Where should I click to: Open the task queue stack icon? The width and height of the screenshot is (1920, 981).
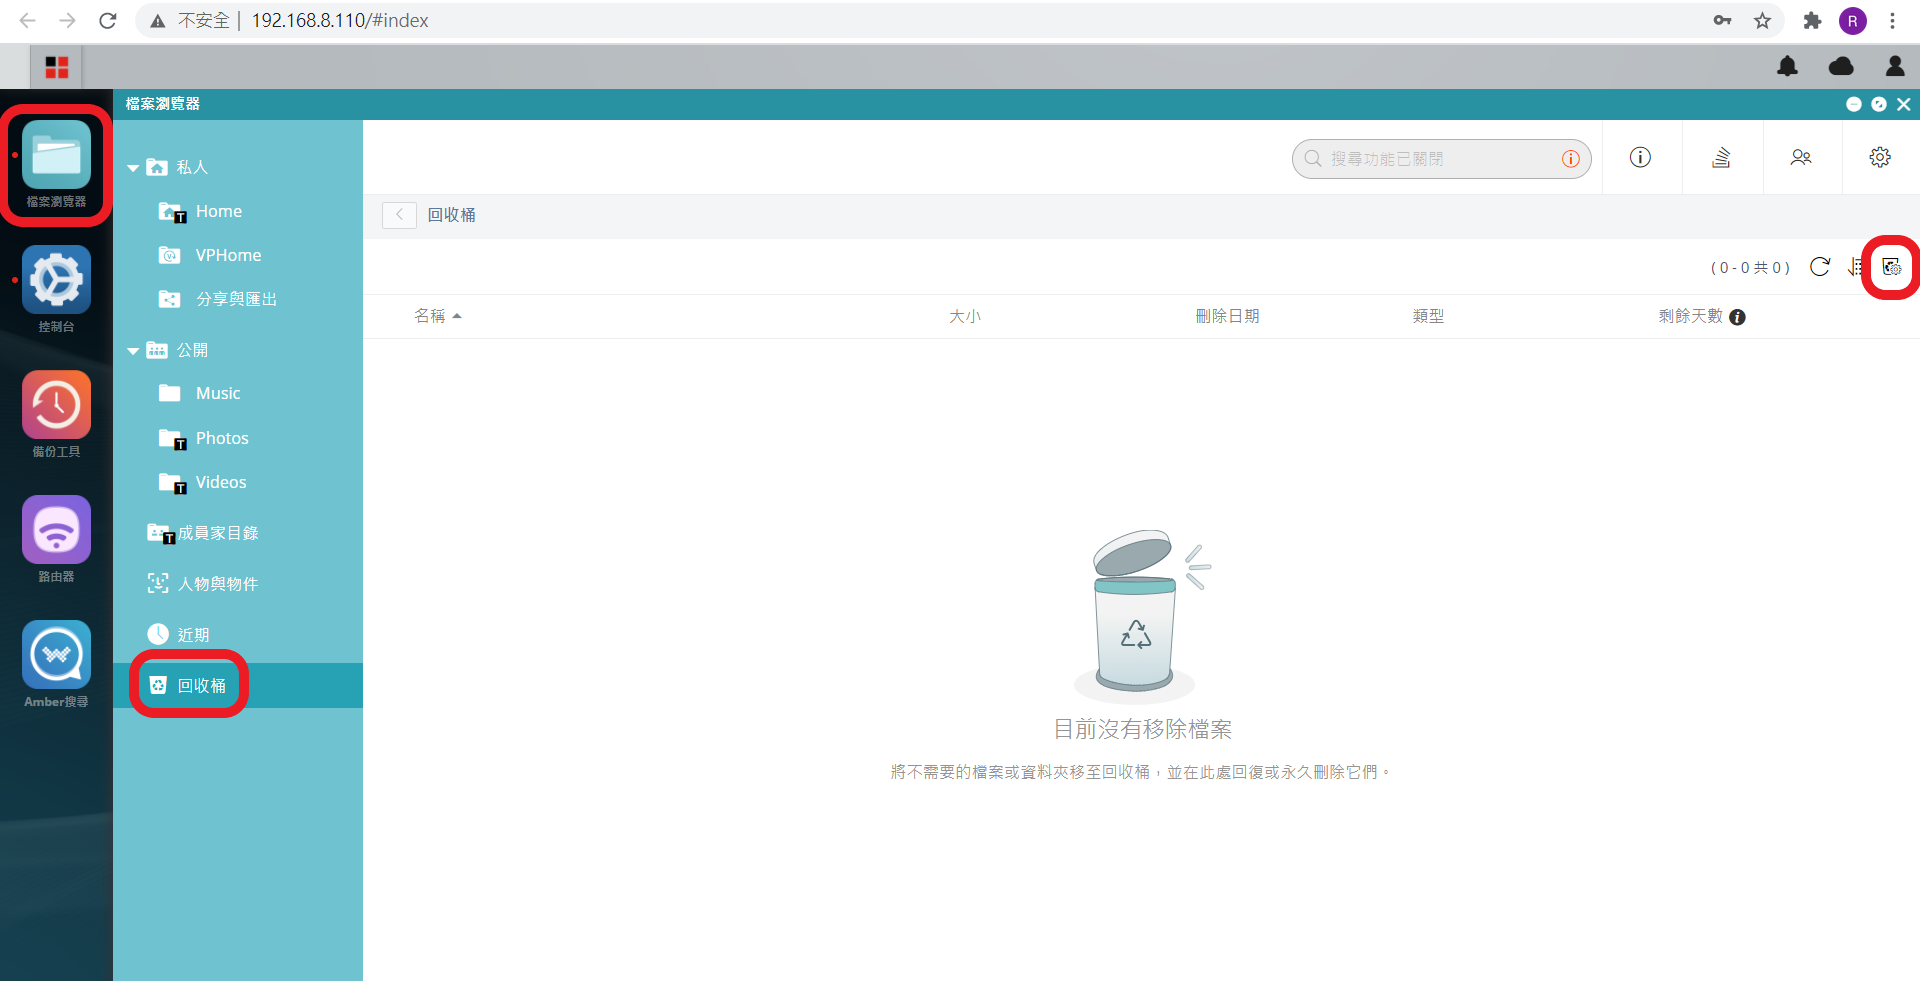click(x=1721, y=157)
